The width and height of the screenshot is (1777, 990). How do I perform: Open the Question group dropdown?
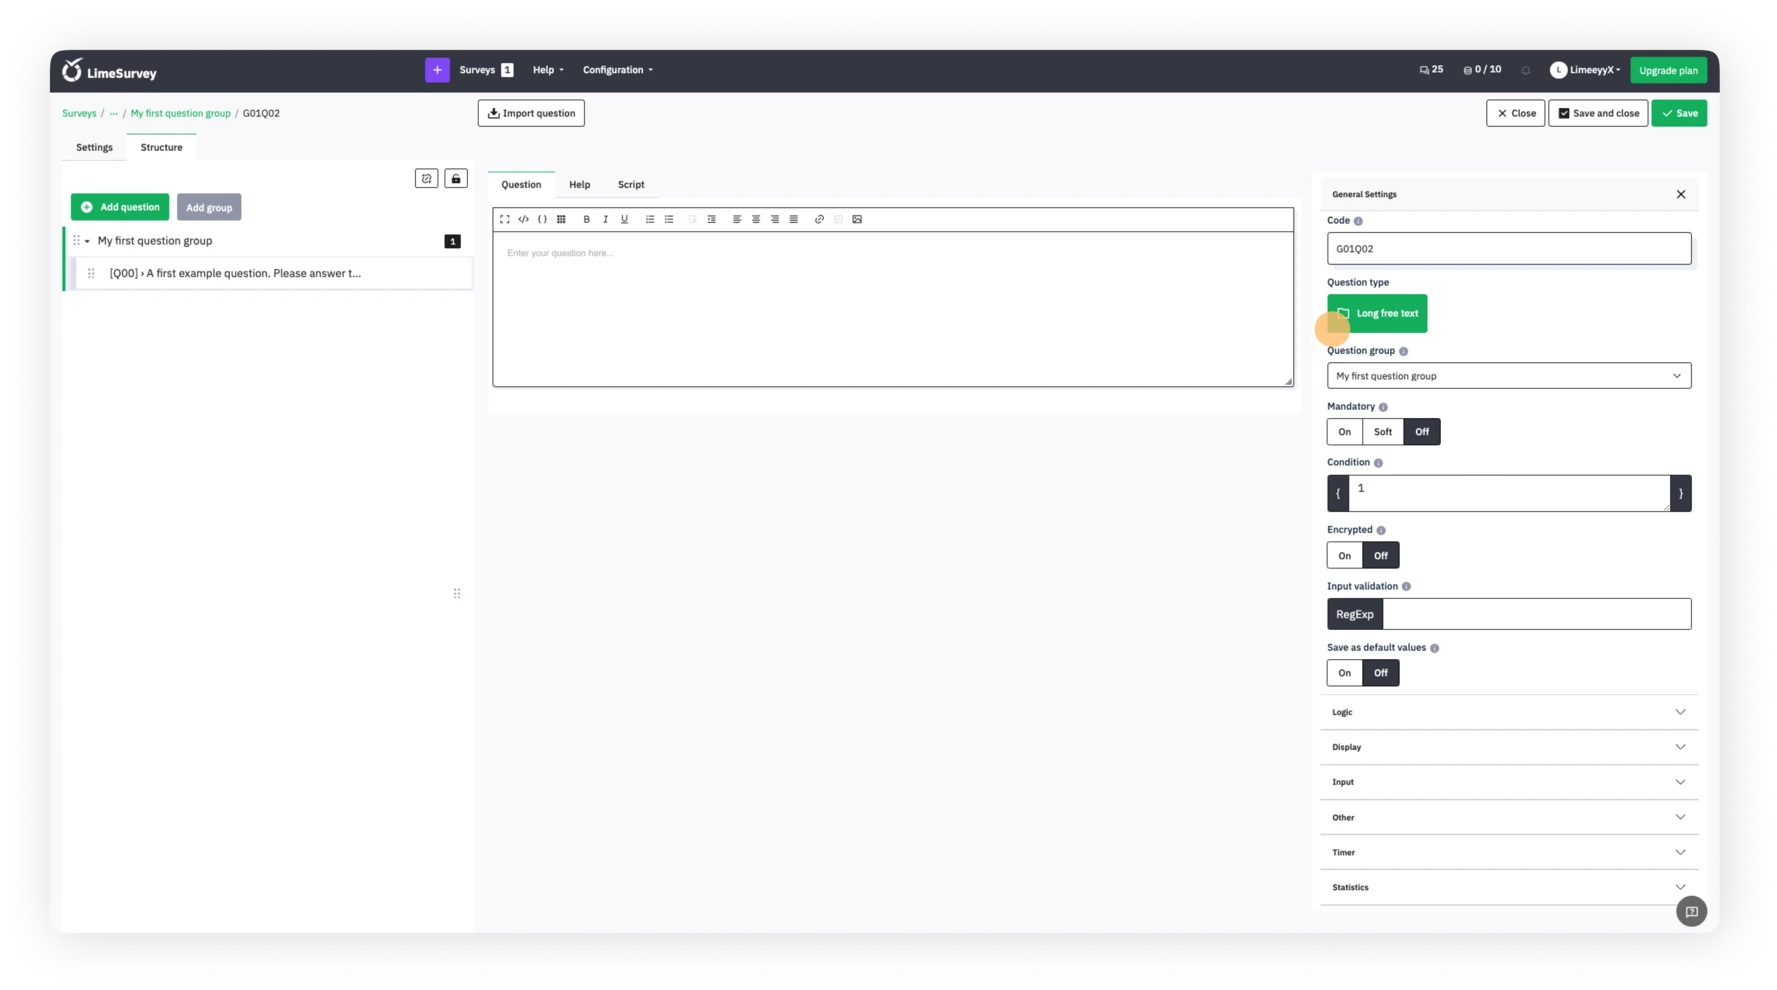[1508, 376]
